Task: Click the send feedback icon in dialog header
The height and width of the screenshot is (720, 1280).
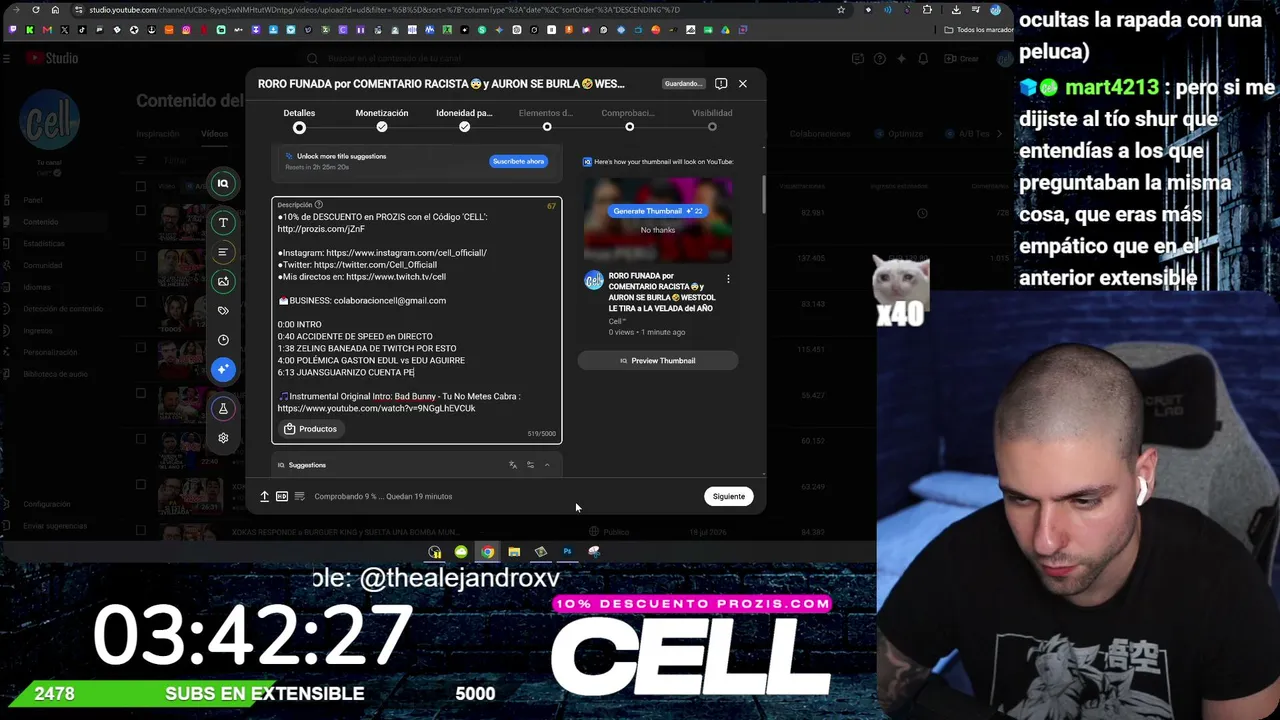Action: click(721, 84)
